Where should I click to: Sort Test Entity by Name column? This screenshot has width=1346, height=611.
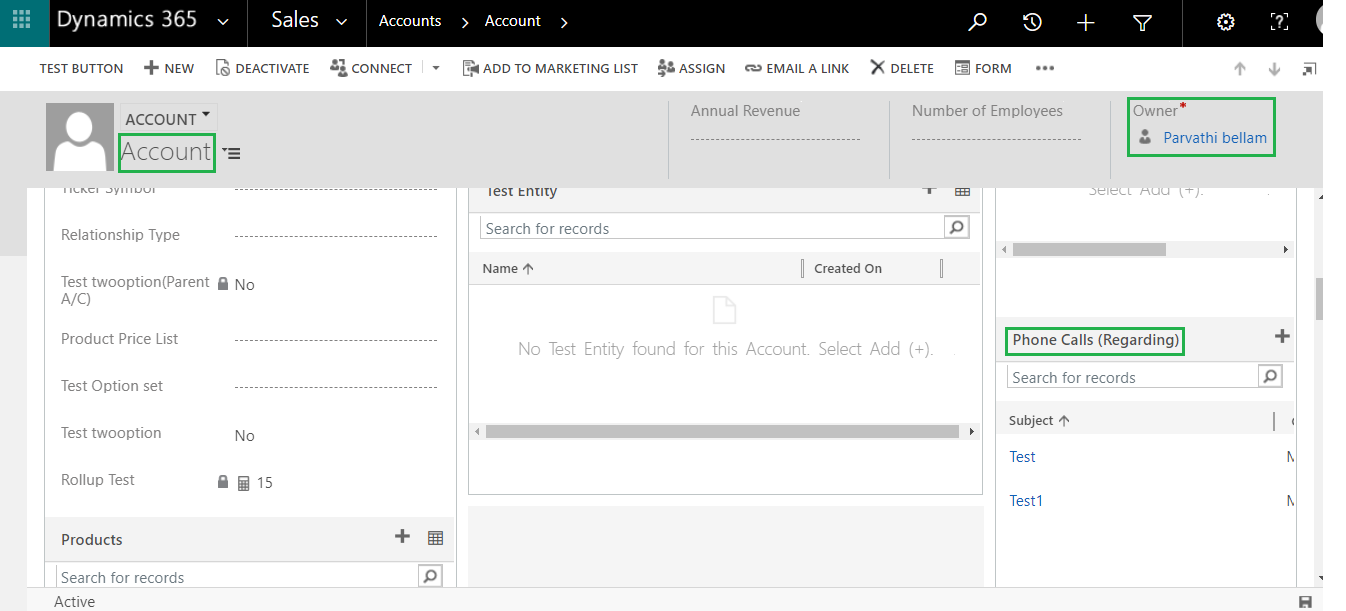pos(508,268)
